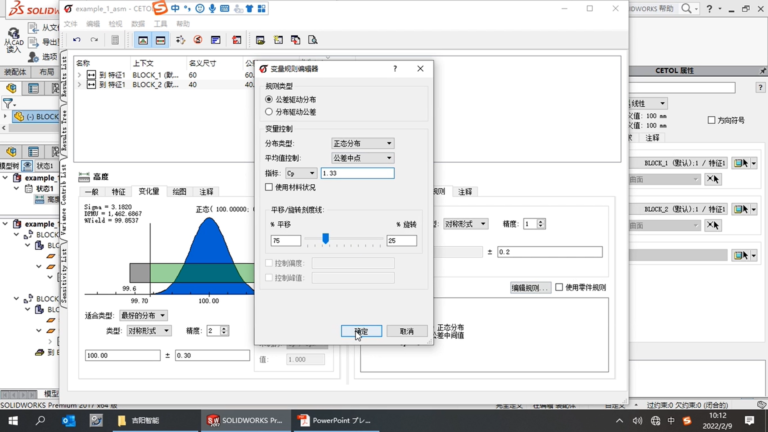The height and width of the screenshot is (432, 768).
Task: Click the help question mark in CETOL properties
Action: point(760,88)
